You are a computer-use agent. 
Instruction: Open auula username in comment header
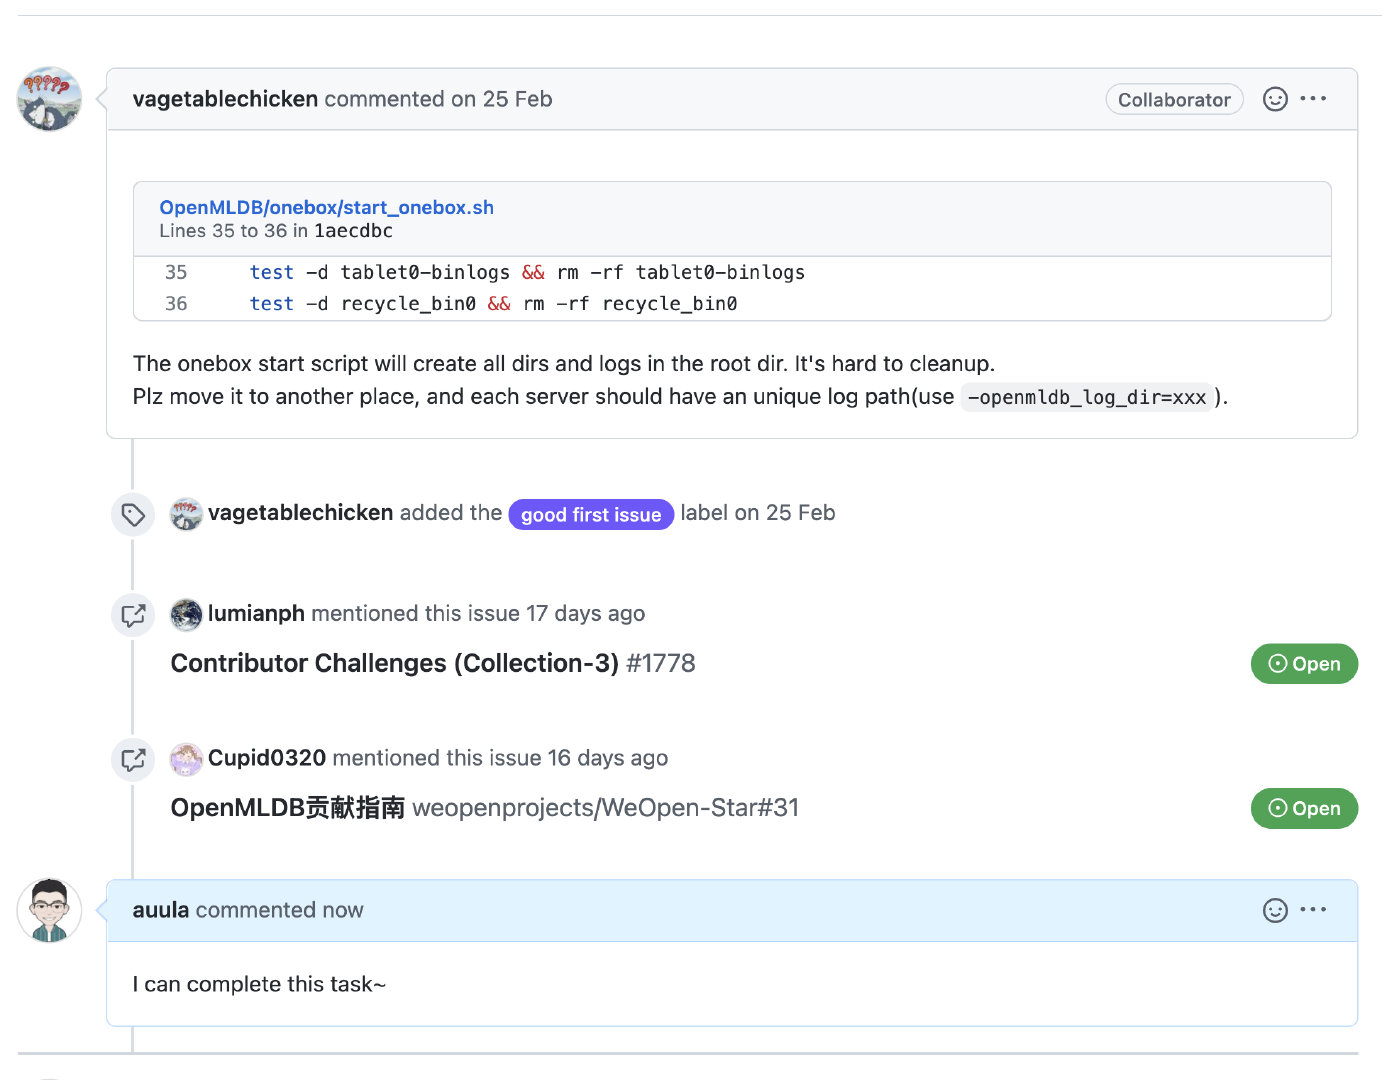click(x=161, y=910)
